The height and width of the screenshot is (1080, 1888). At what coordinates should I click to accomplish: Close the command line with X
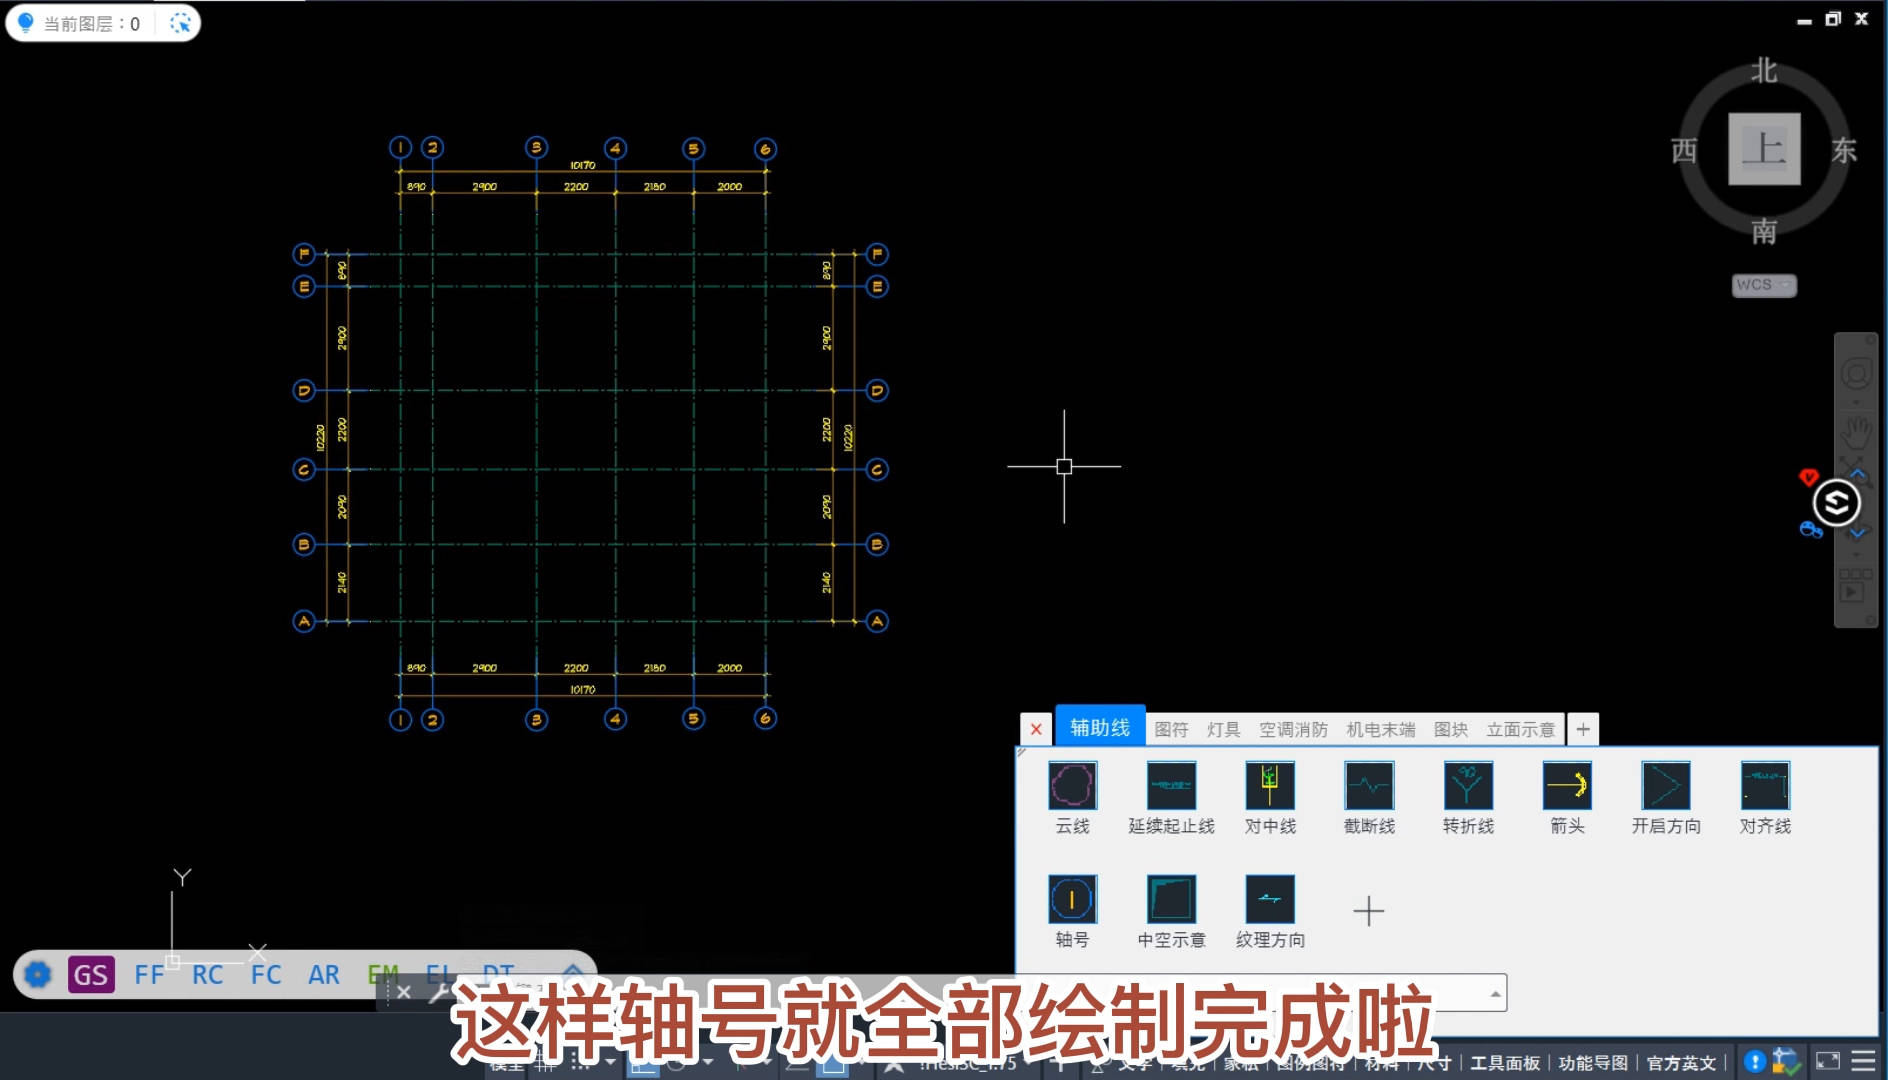tap(403, 992)
